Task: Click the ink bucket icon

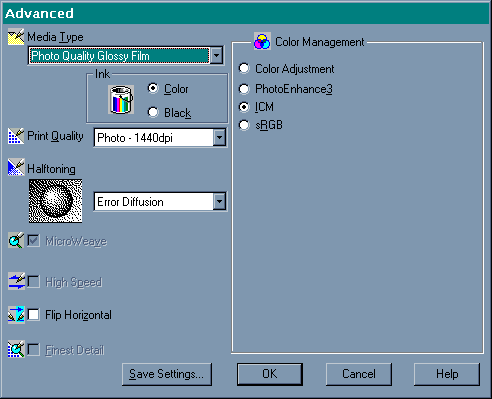Action: click(x=121, y=99)
